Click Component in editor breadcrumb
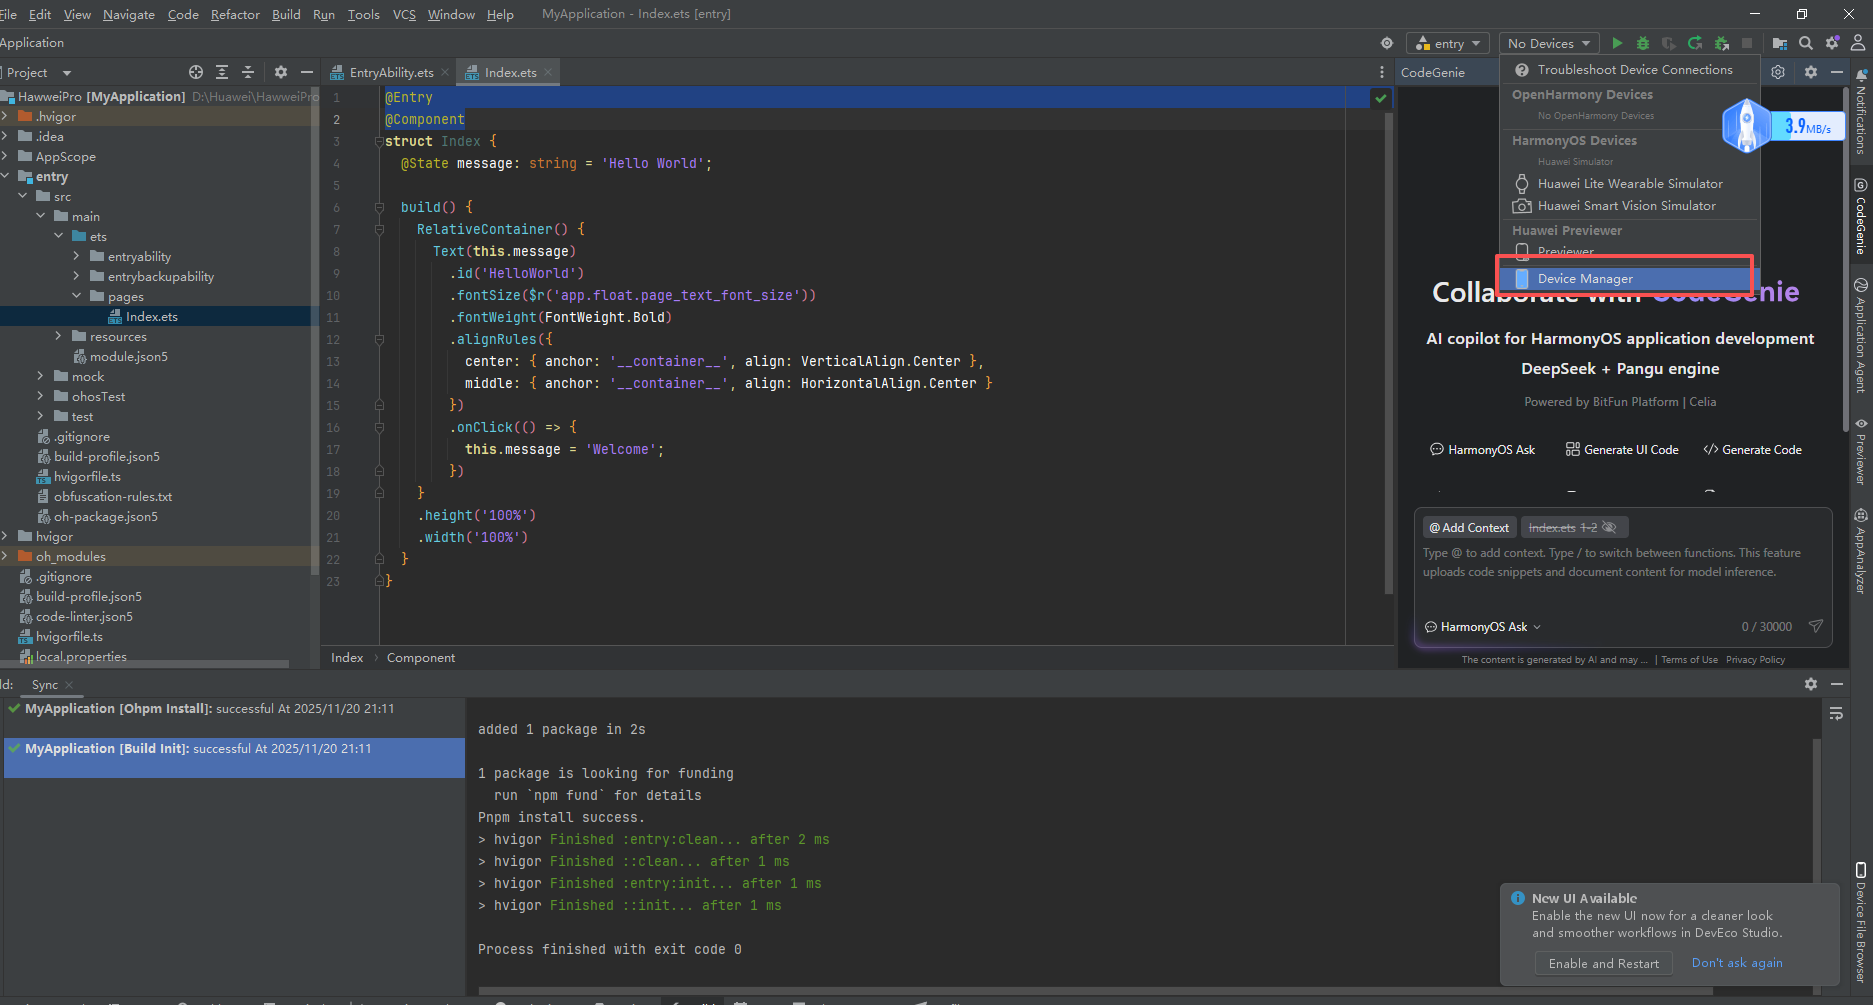 click(x=420, y=657)
